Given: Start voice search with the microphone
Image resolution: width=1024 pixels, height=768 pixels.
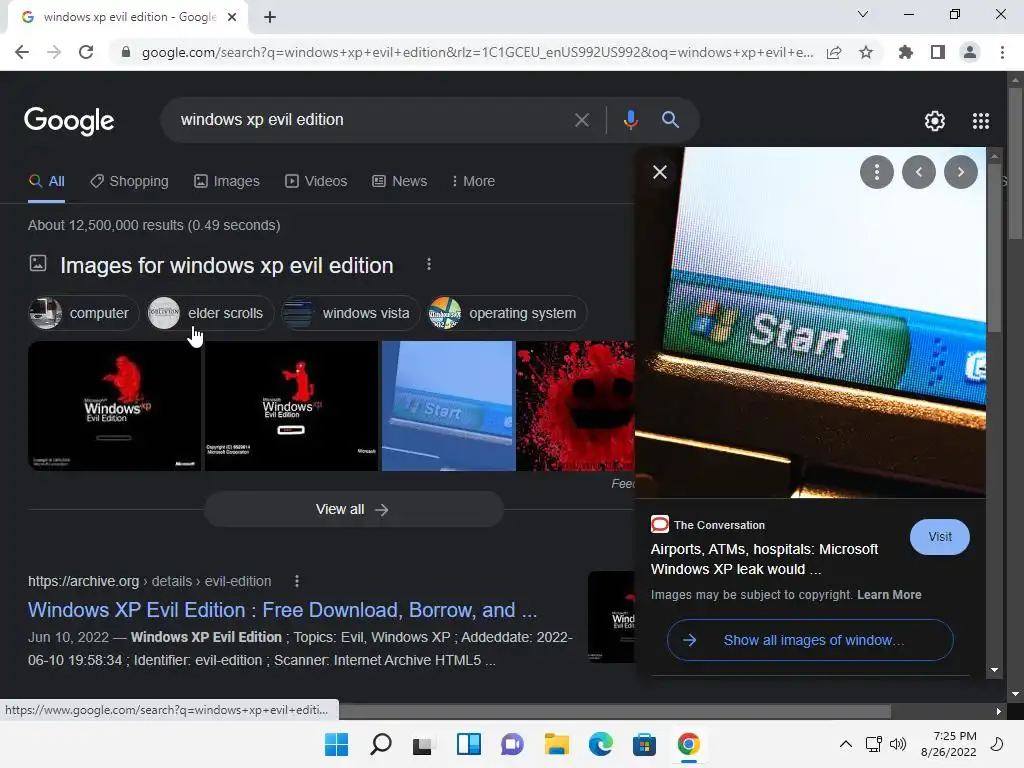Looking at the screenshot, I should click(630, 120).
